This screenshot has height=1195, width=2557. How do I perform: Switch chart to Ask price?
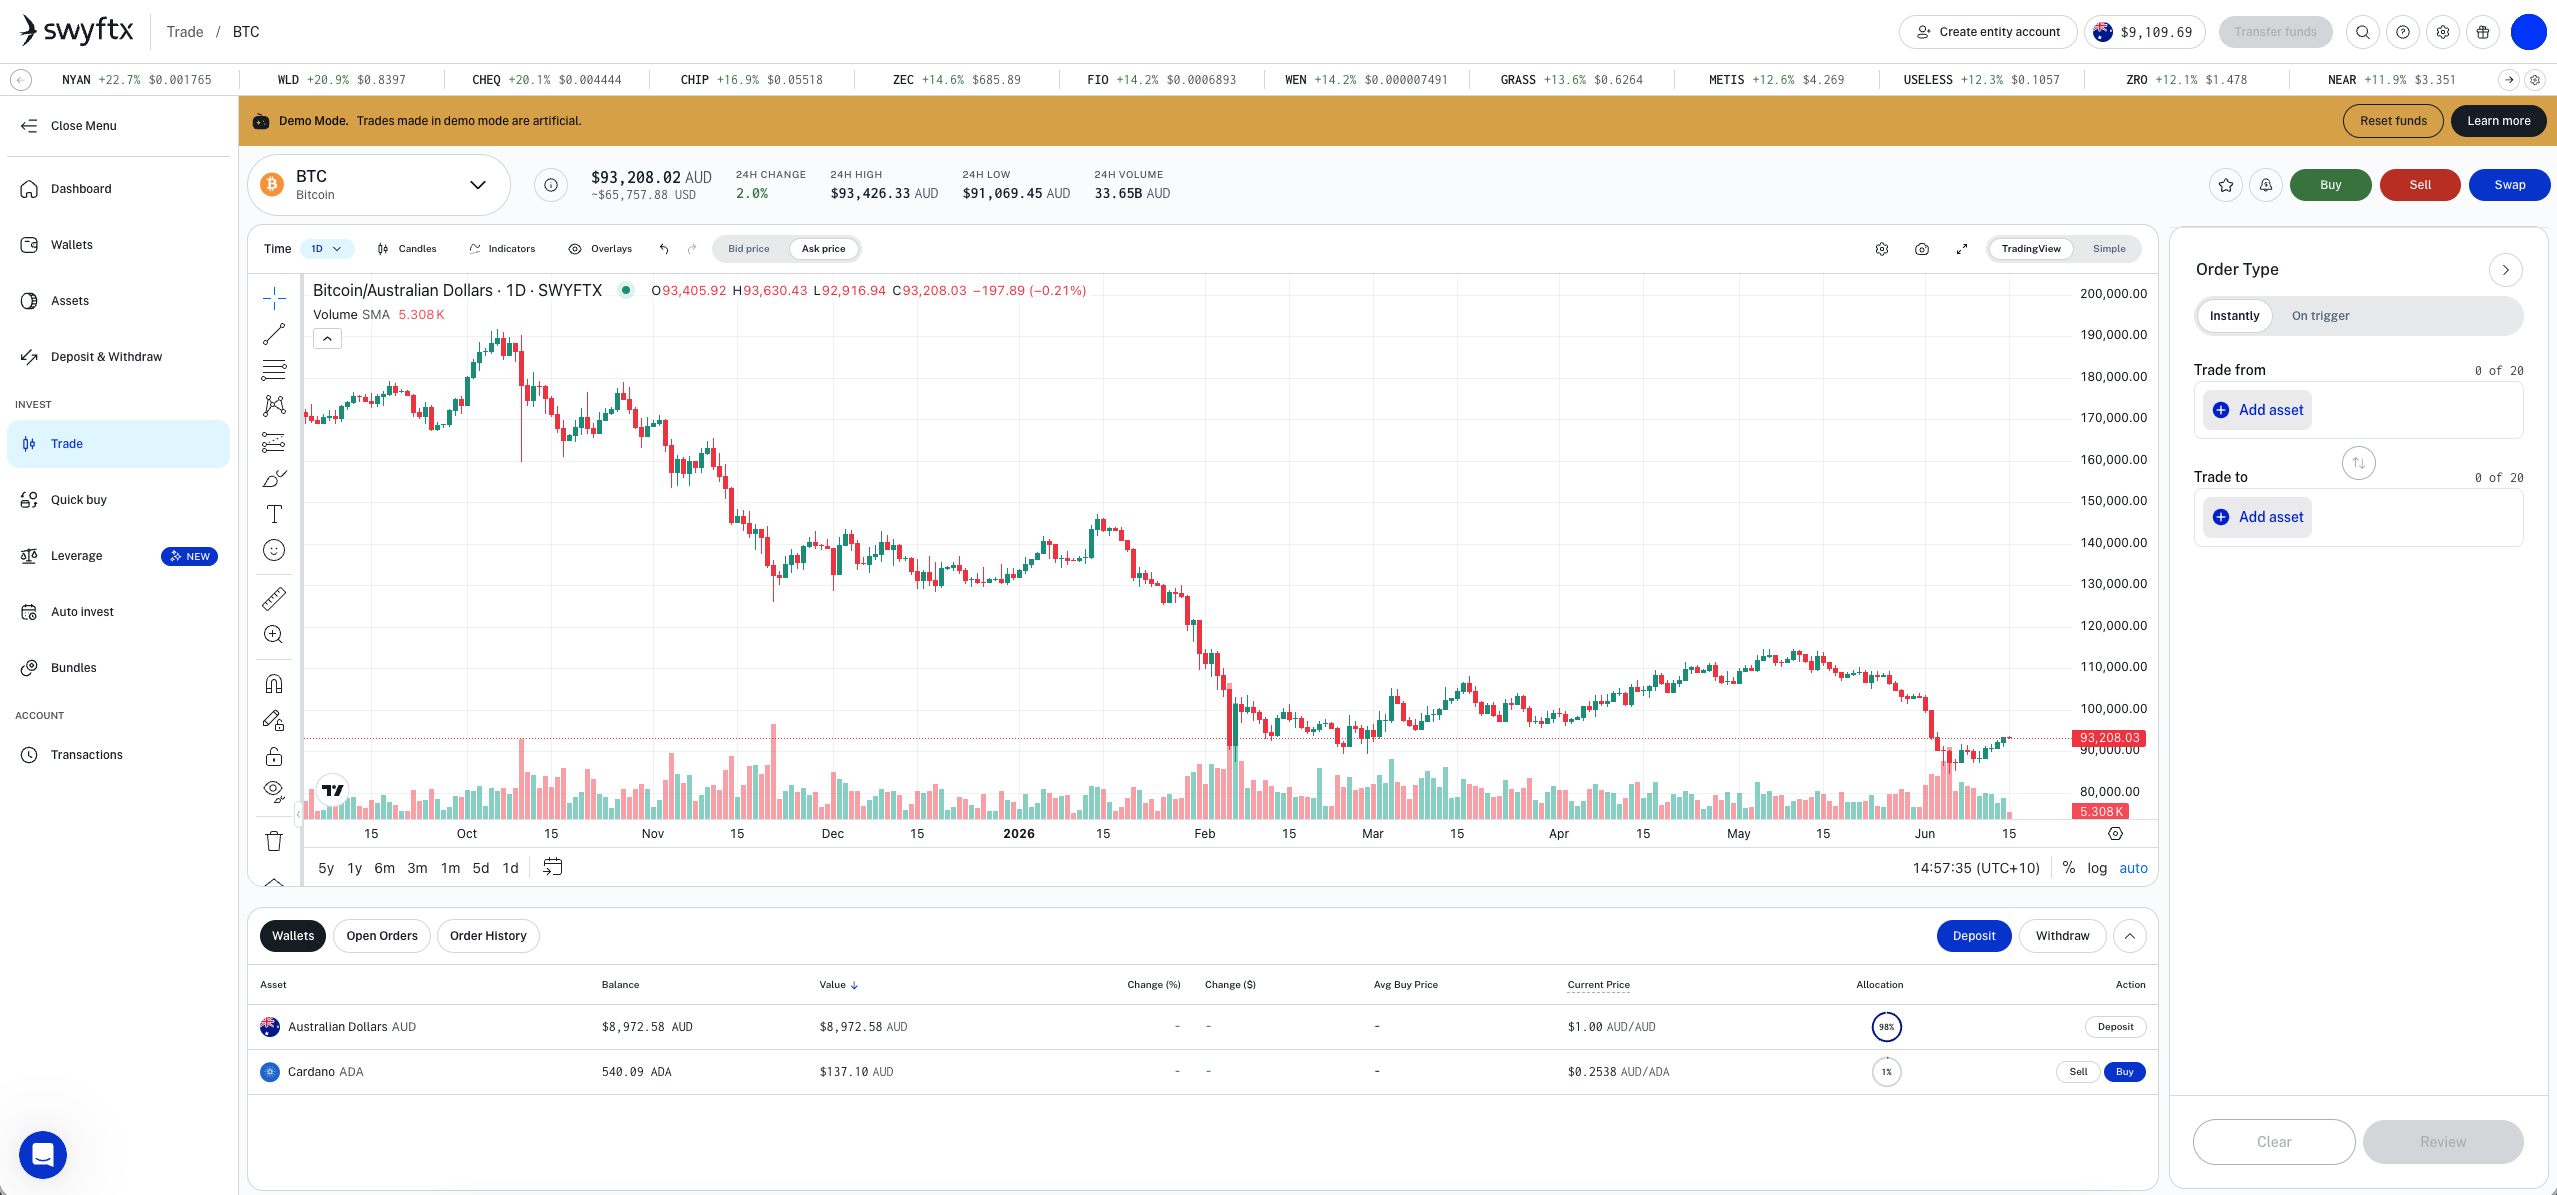823,249
